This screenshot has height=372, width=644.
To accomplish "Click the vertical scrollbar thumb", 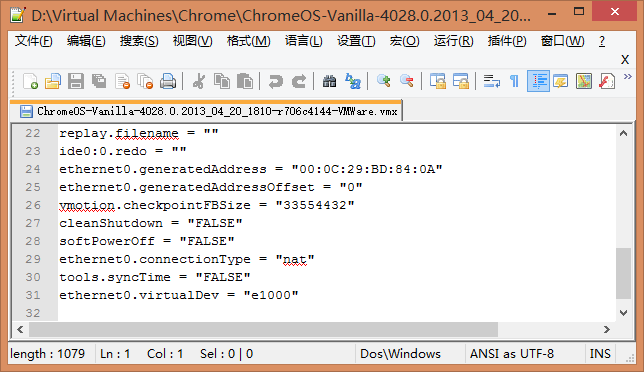I will pyautogui.click(x=623, y=273).
